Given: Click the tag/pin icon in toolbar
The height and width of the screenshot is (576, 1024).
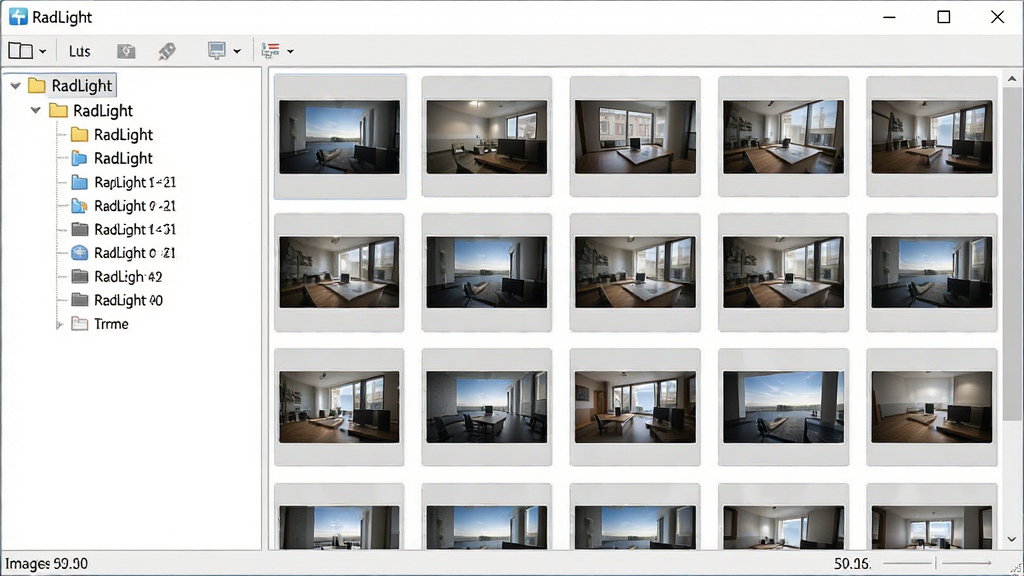Looking at the screenshot, I should point(167,52).
